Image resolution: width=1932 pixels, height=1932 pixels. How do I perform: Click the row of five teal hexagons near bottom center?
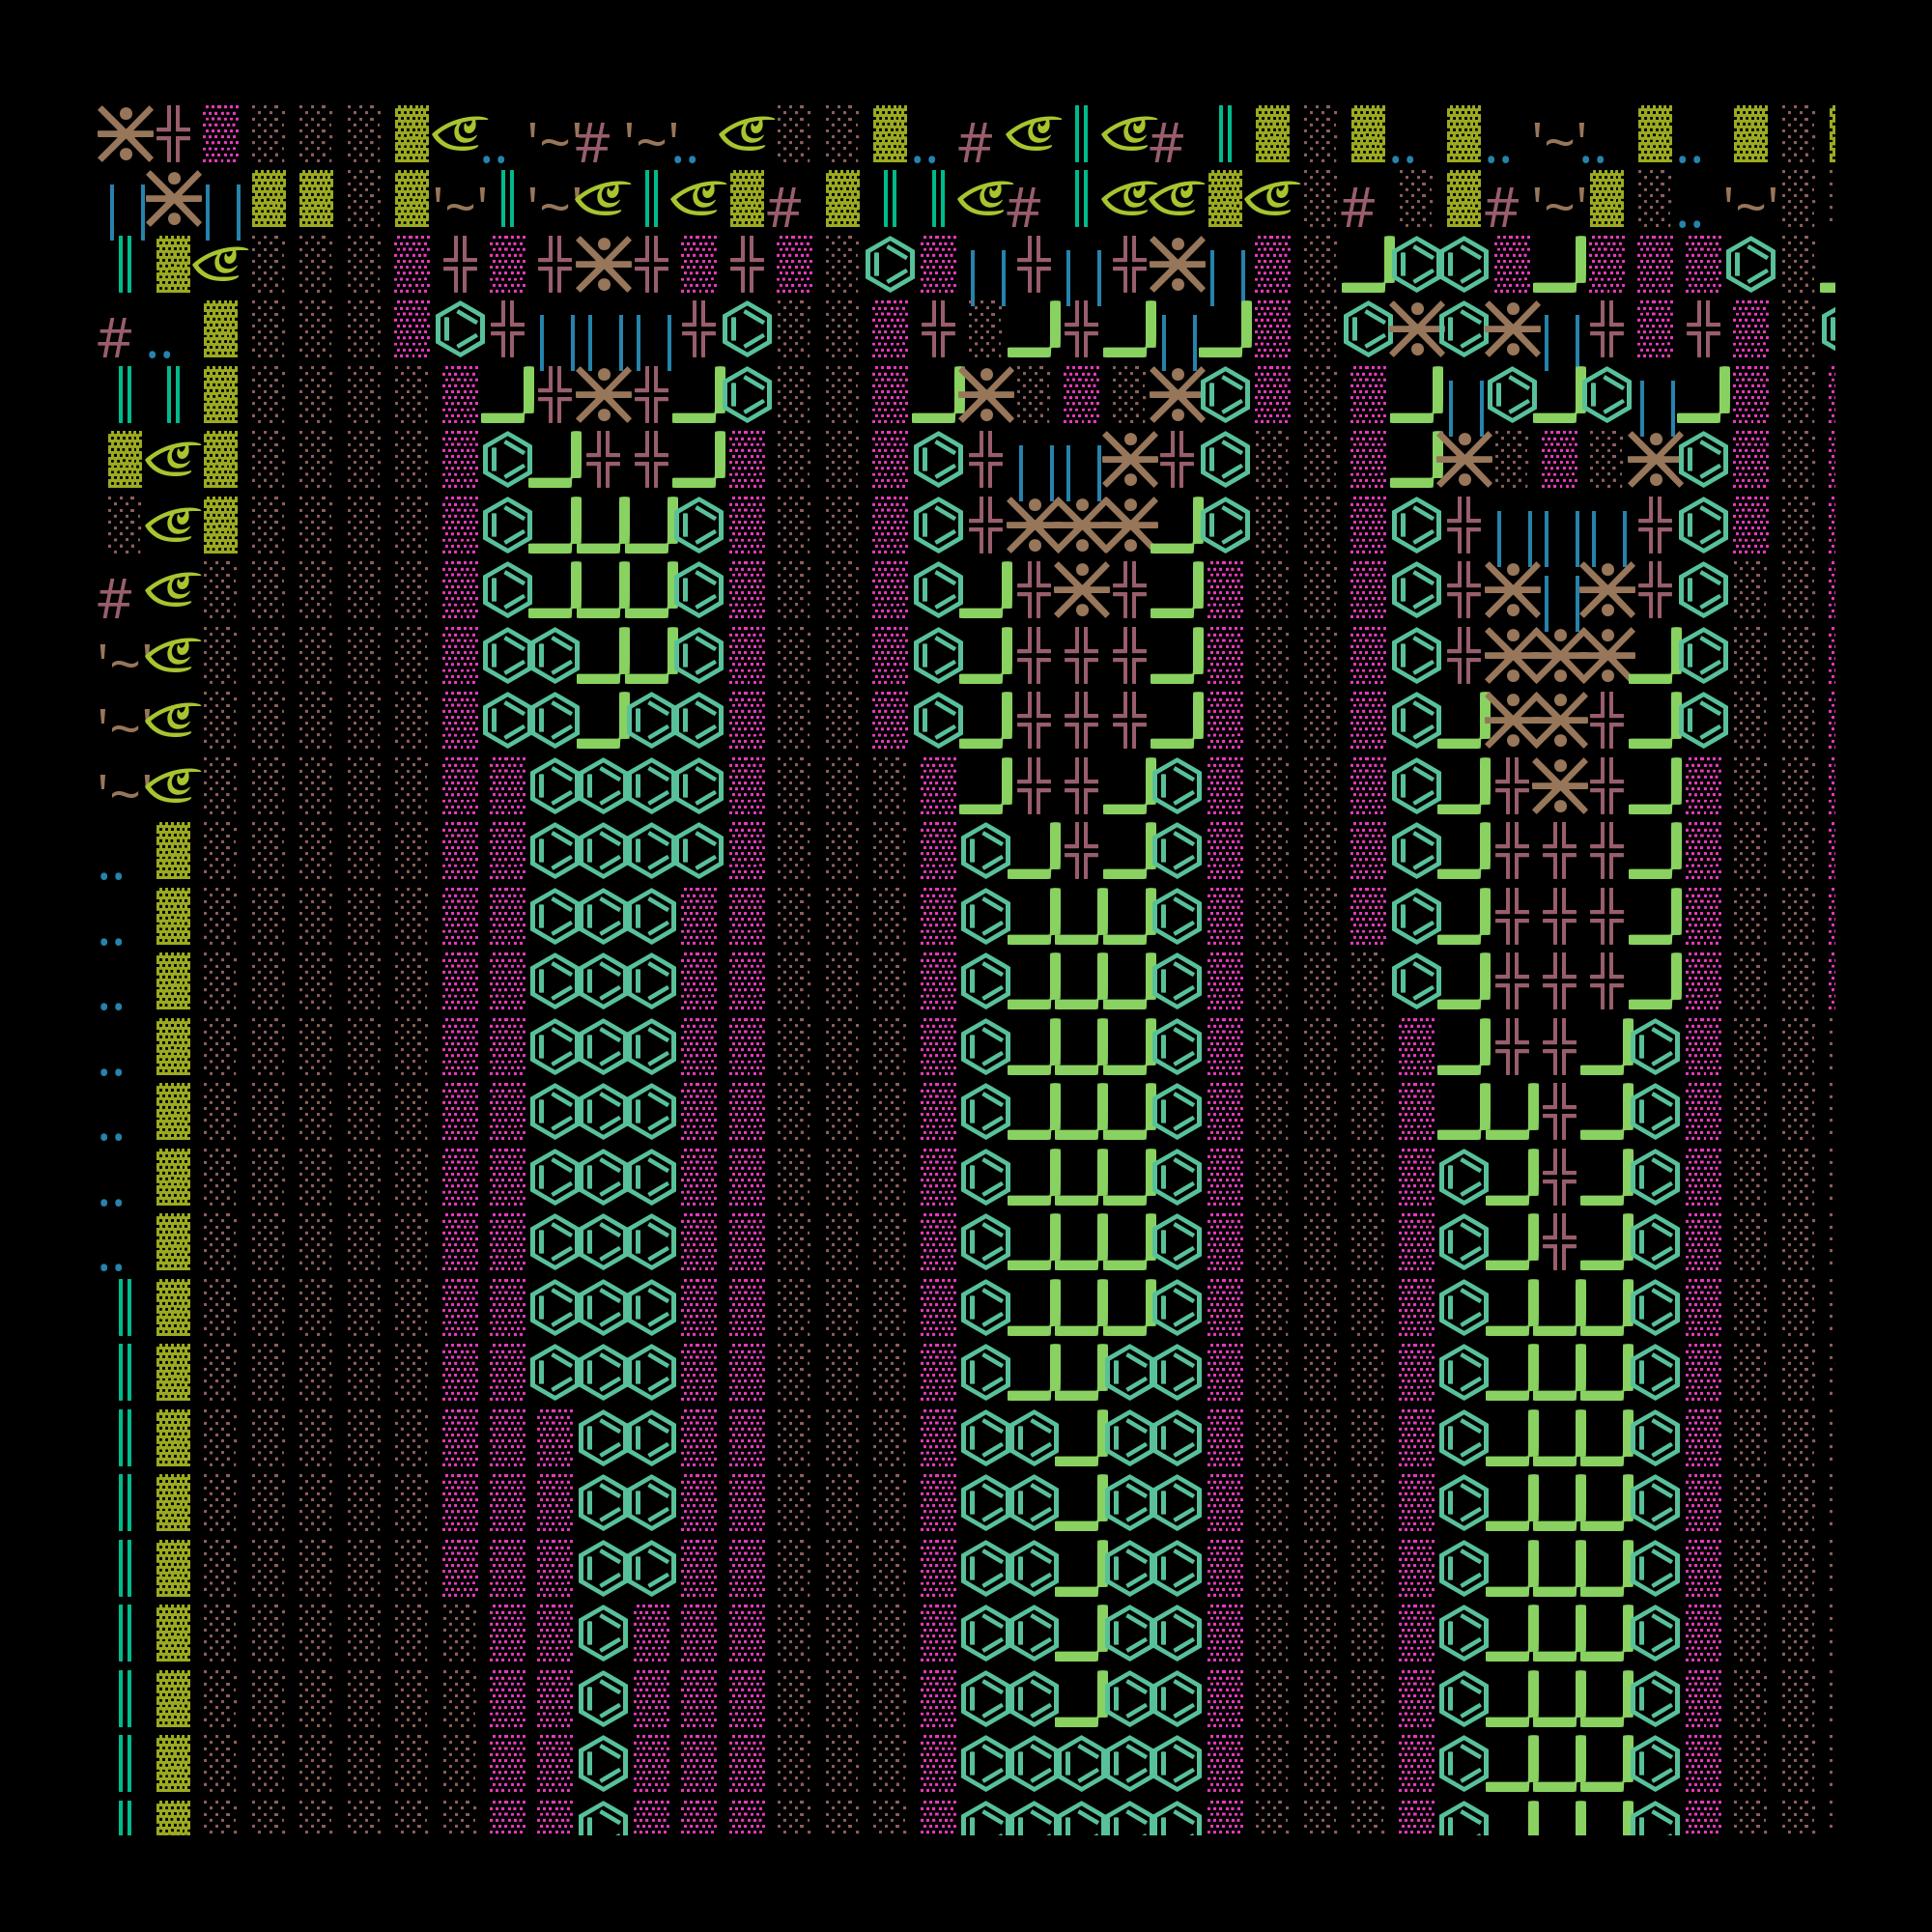tap(1081, 1764)
